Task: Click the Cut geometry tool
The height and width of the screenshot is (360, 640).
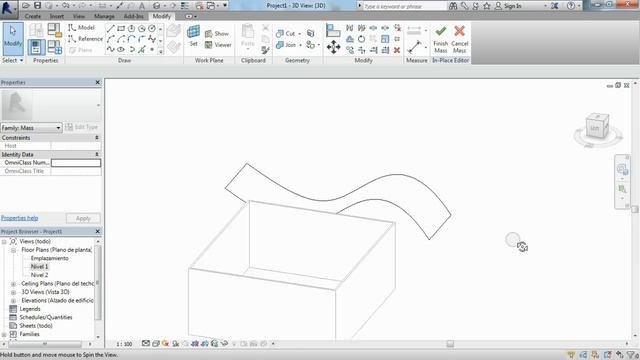Action: click(286, 33)
